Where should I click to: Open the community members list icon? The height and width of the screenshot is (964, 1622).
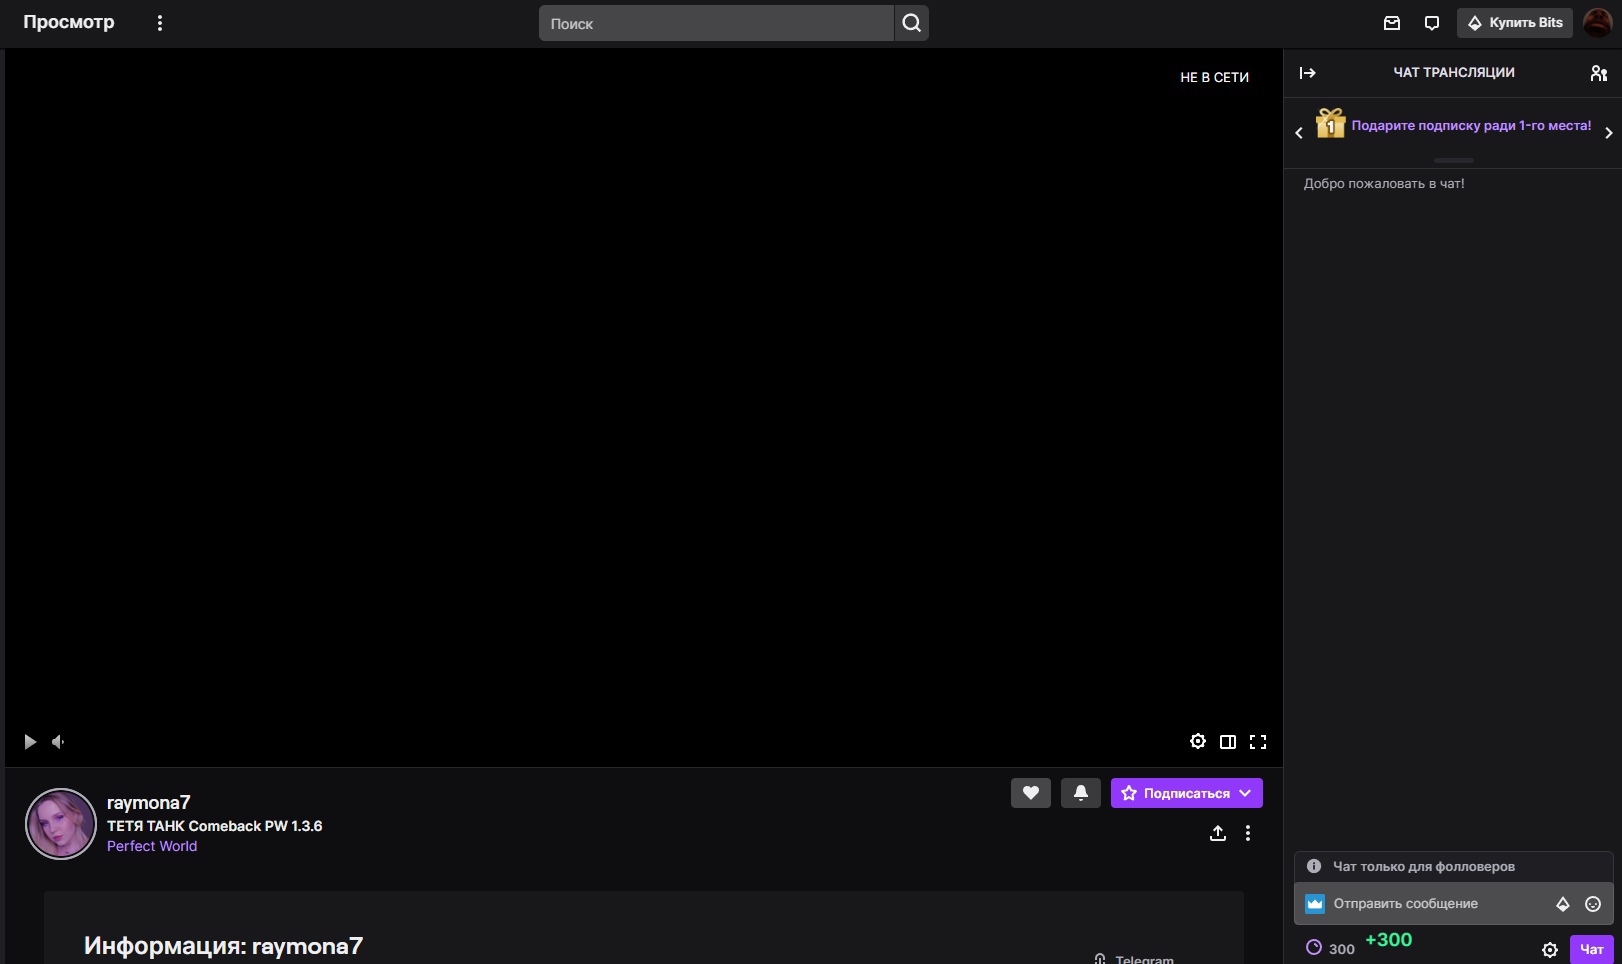tap(1598, 73)
